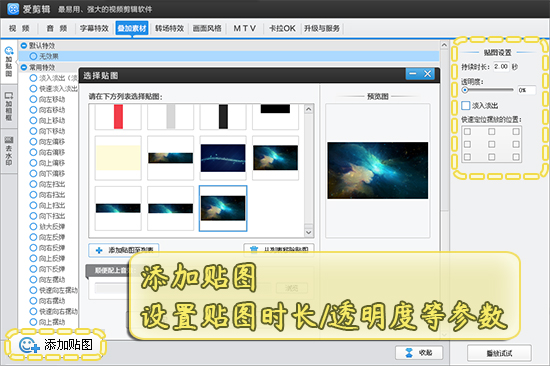The height and width of the screenshot is (366, 550).
Task: Click the 爱剪辑 app logo icon
Action: click(x=13, y=9)
